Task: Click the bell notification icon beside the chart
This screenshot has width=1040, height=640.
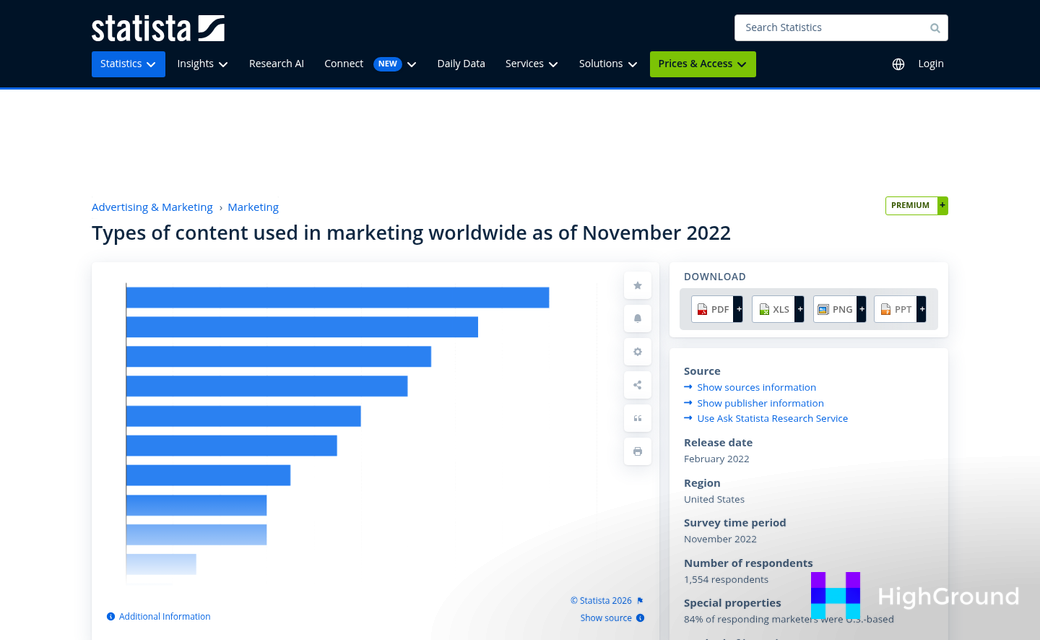Action: [637, 318]
